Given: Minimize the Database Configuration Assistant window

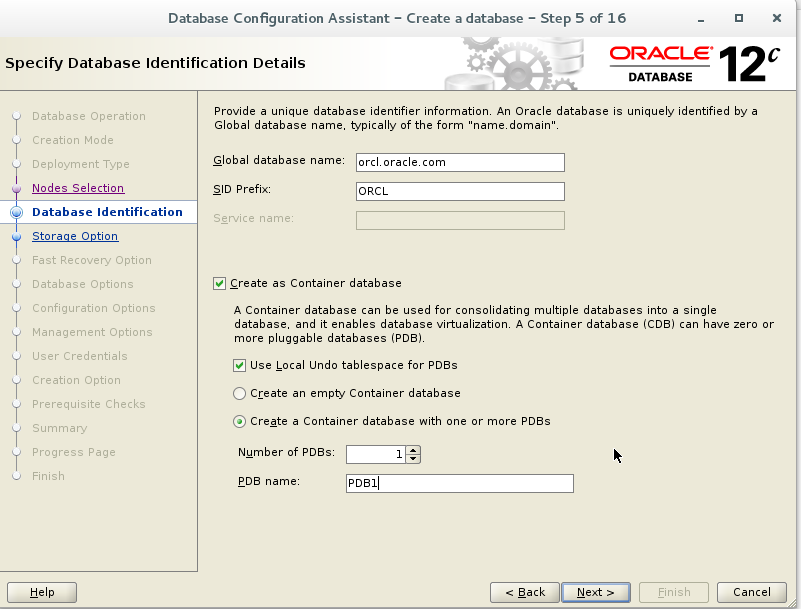Looking at the screenshot, I should [x=701, y=19].
